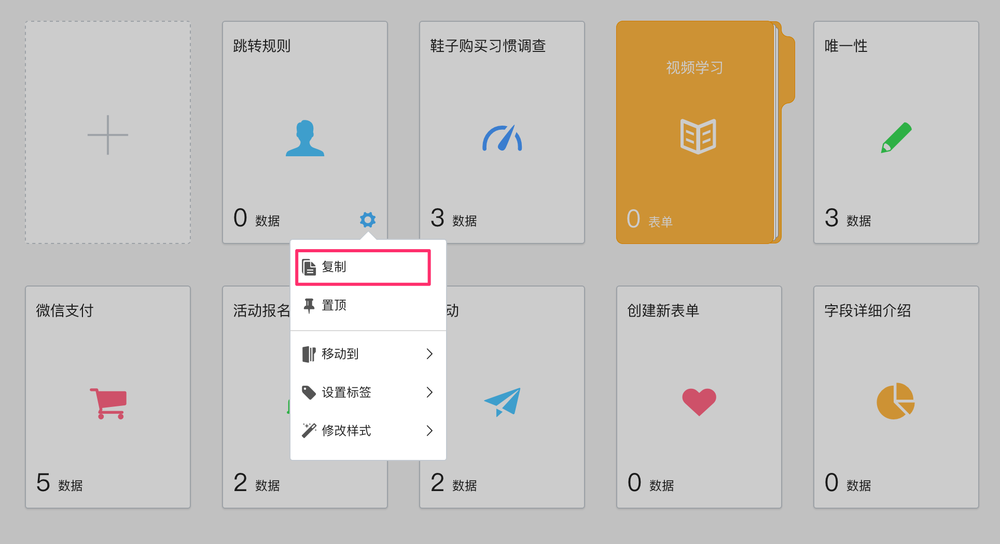
Task: Open the 视频学习 folder tab edge
Action: (x=787, y=70)
